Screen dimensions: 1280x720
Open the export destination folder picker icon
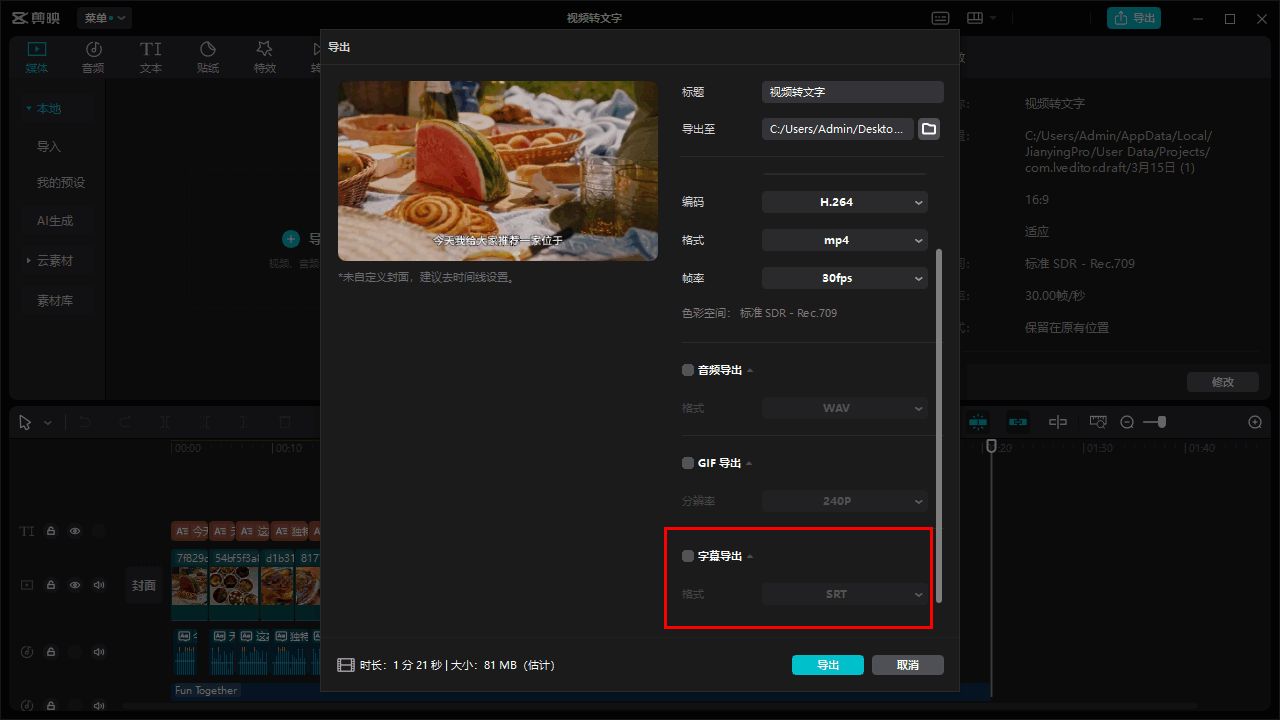point(928,129)
